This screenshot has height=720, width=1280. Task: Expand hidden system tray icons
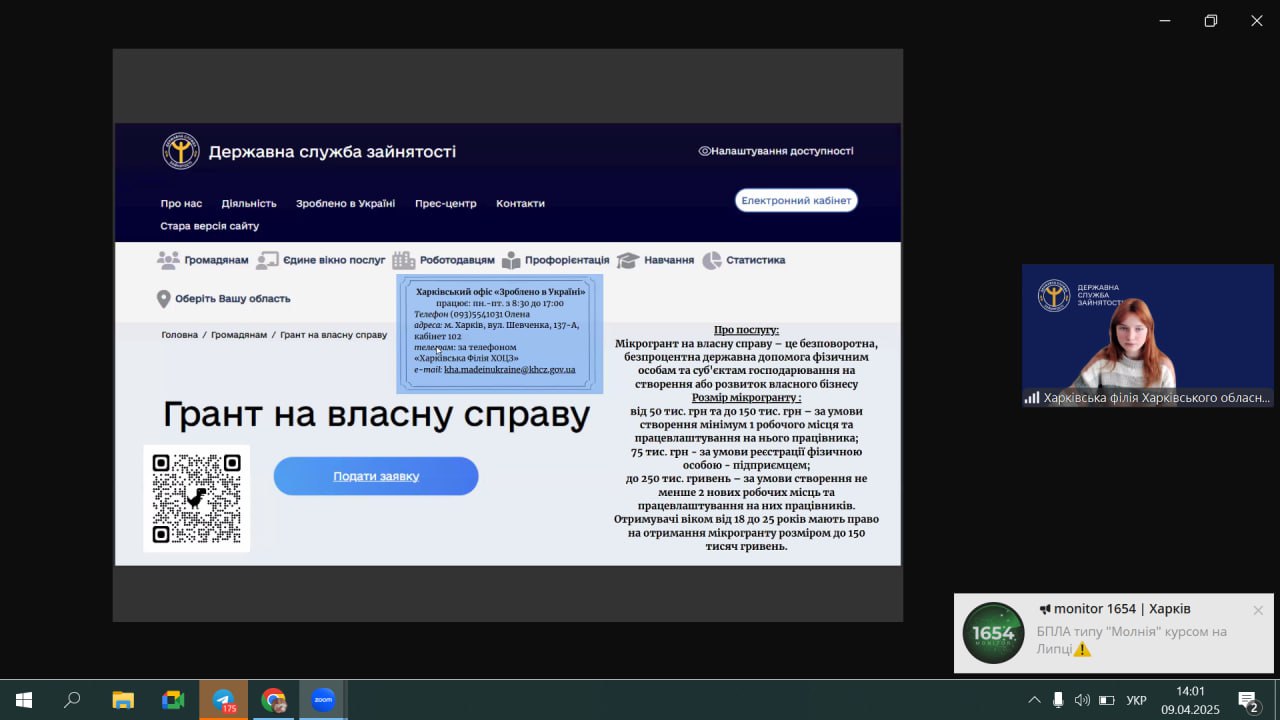[x=1034, y=700]
